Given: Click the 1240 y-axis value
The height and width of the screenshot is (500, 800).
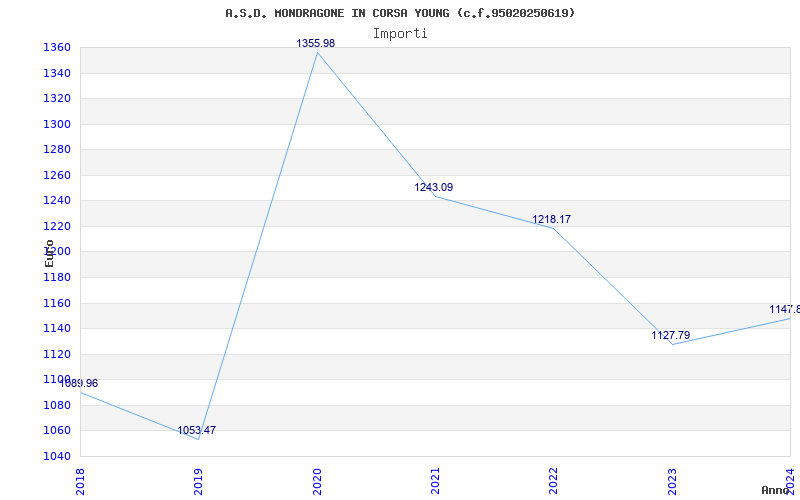Looking at the screenshot, I should click(x=57, y=201).
